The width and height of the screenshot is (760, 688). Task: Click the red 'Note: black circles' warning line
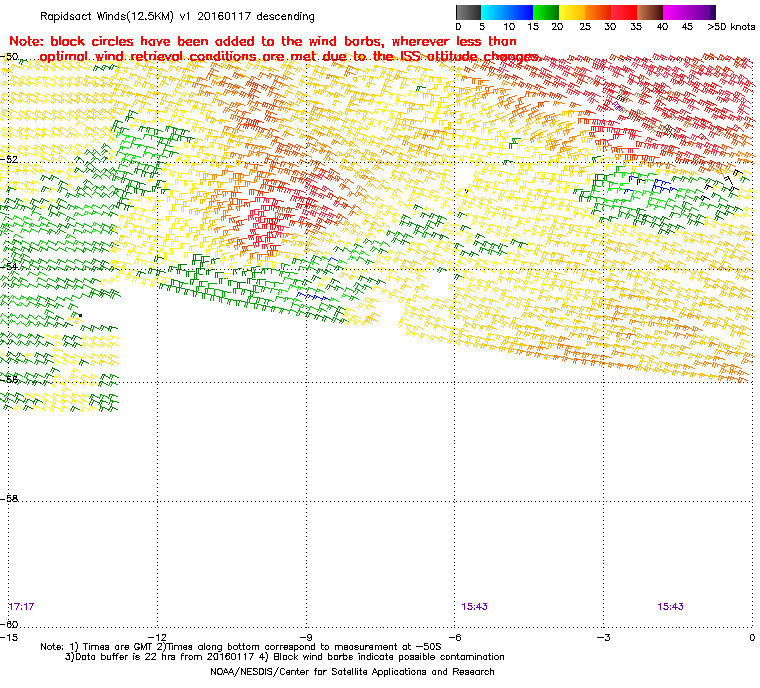(x=263, y=41)
